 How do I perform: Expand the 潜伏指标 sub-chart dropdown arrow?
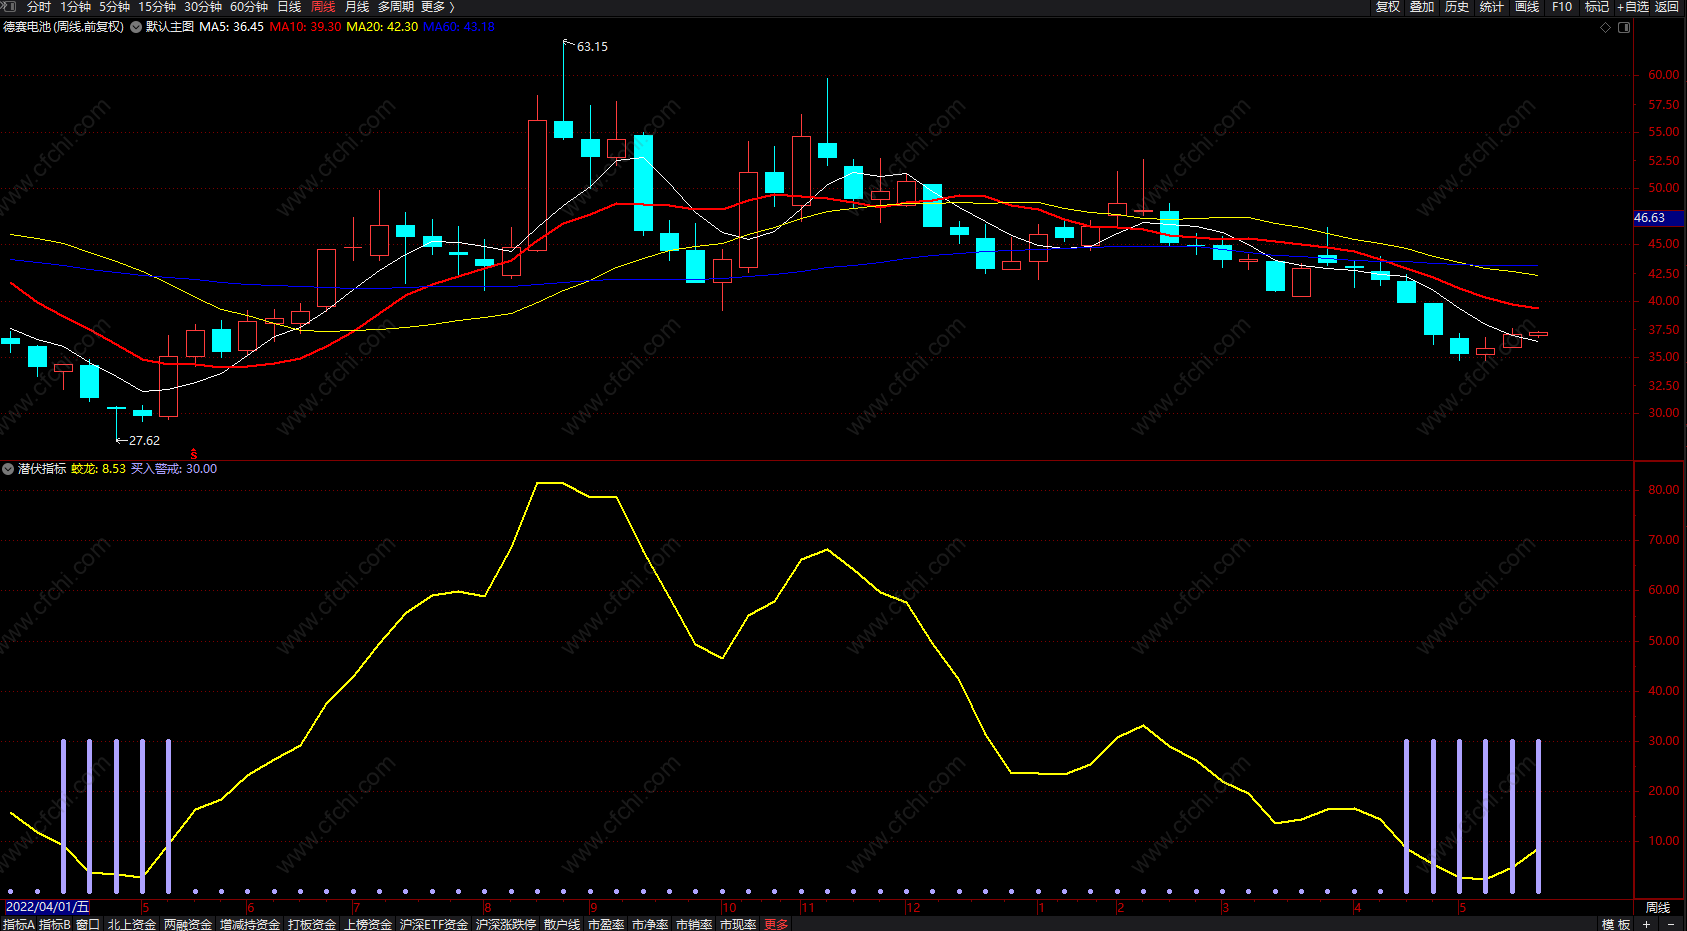coord(8,469)
